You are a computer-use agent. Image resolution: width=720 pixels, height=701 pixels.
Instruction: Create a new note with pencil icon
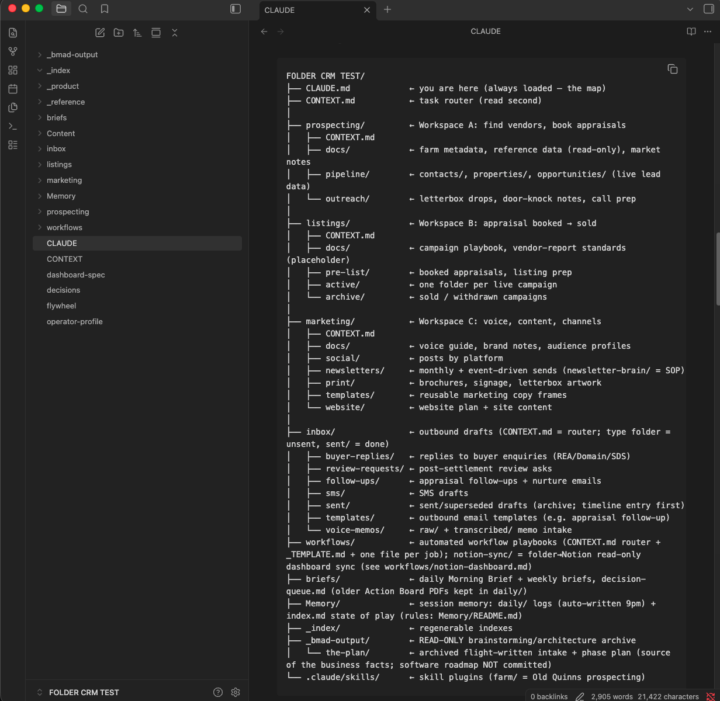100,33
